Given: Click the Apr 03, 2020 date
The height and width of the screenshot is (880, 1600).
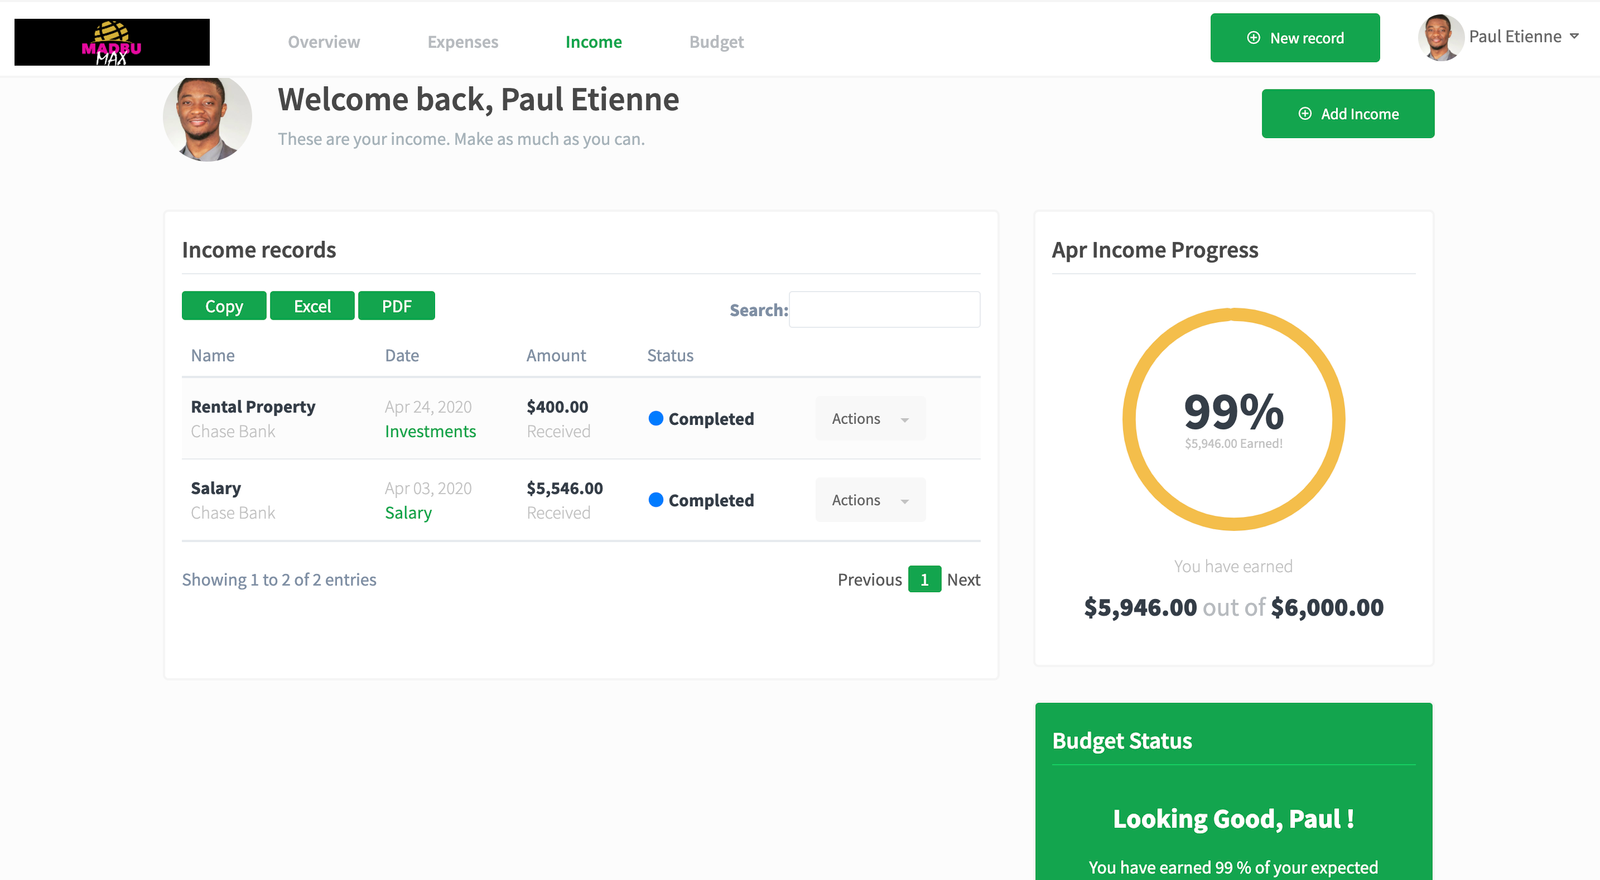Looking at the screenshot, I should coord(428,488).
